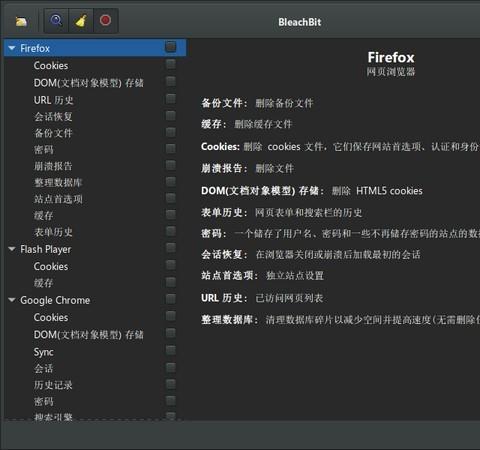
Task: Enable the 会话恢复 checkbox
Action: [x=171, y=116]
